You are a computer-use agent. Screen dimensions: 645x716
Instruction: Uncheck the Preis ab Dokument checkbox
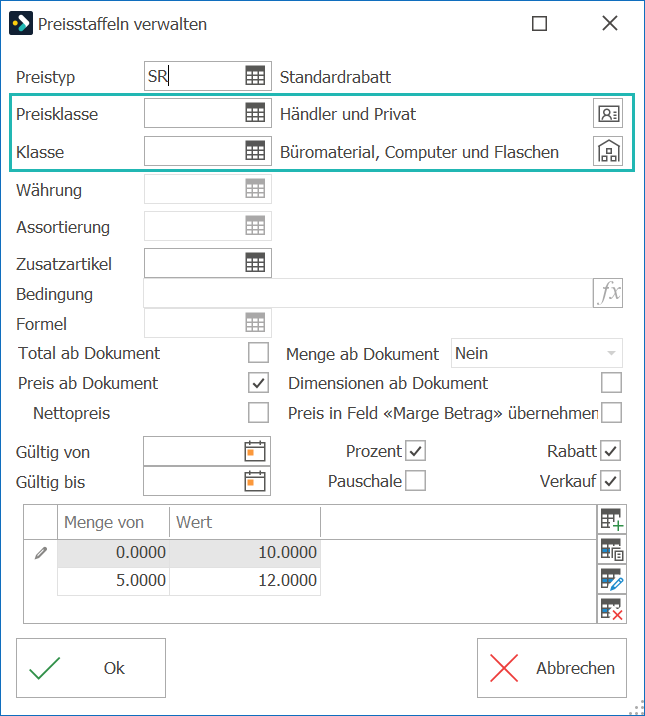pos(258,383)
